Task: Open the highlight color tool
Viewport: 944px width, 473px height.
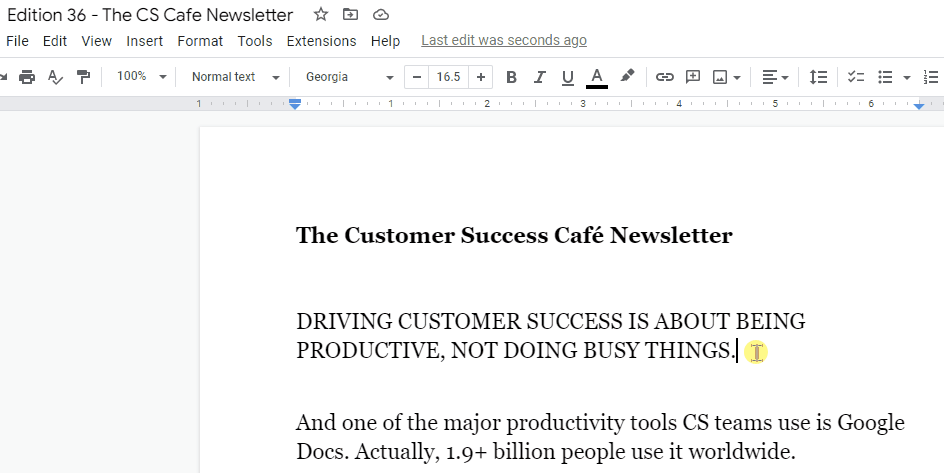Action: pyautogui.click(x=627, y=76)
